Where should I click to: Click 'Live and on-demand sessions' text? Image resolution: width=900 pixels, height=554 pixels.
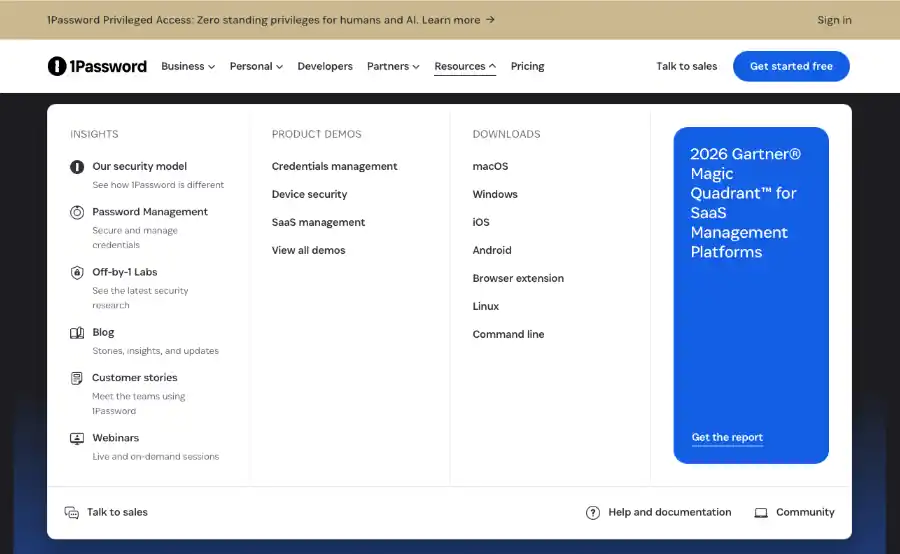156,456
